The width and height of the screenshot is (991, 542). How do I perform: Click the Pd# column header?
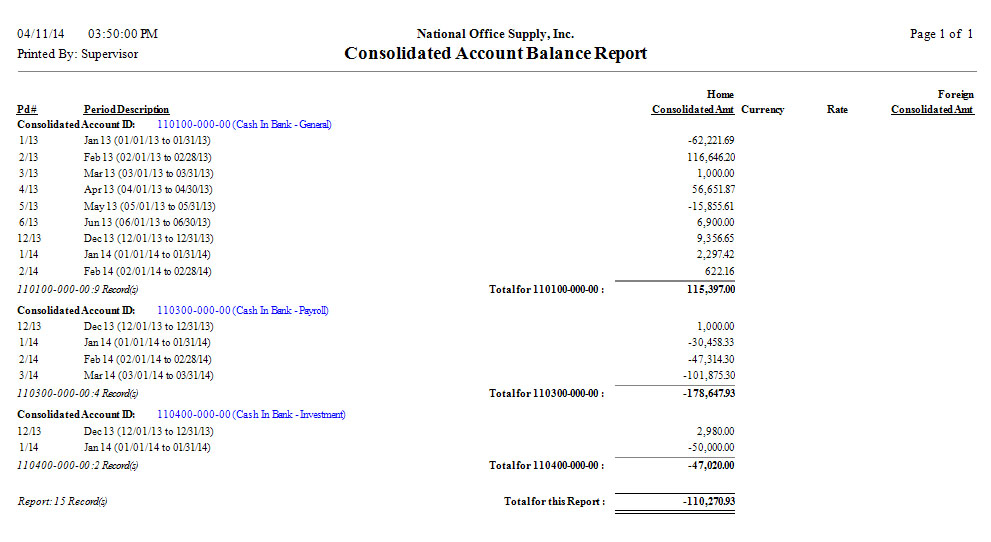pyautogui.click(x=27, y=109)
